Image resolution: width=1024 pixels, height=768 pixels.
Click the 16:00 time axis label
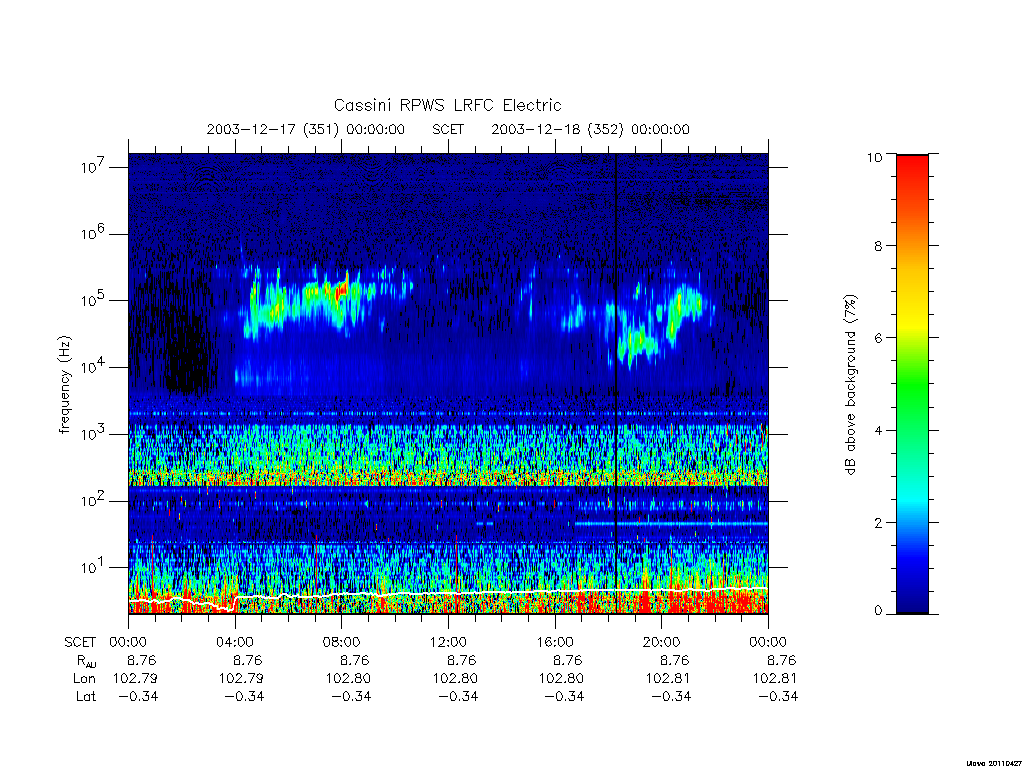pos(554,642)
